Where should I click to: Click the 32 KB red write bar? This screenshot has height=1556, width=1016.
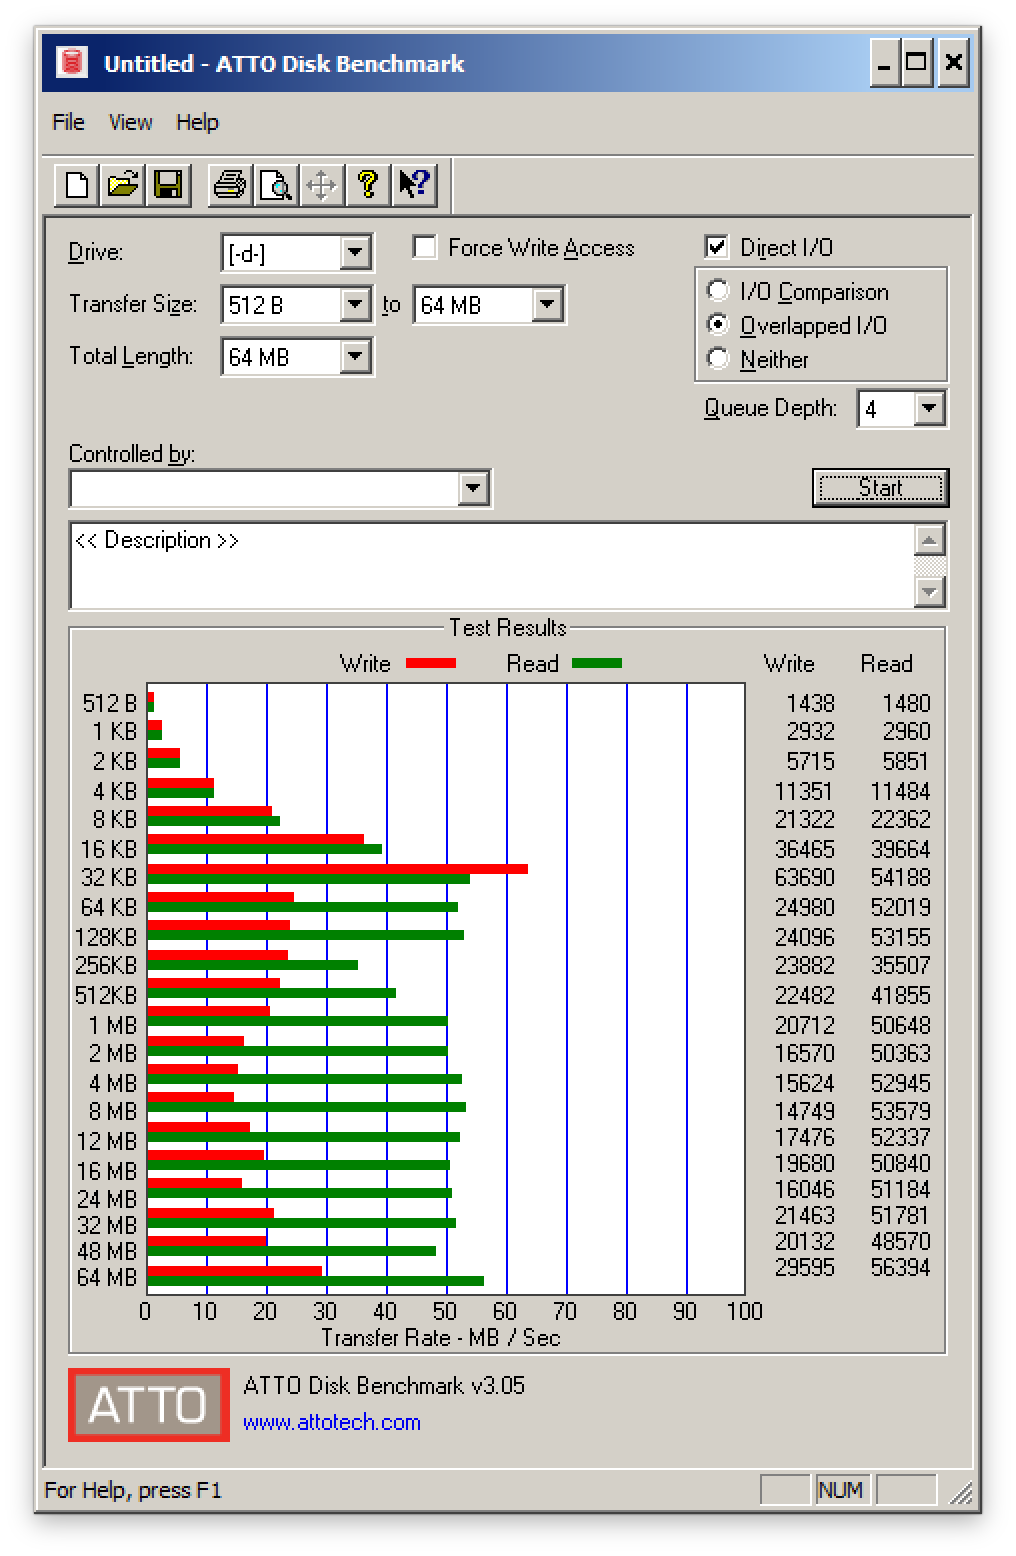tap(338, 869)
